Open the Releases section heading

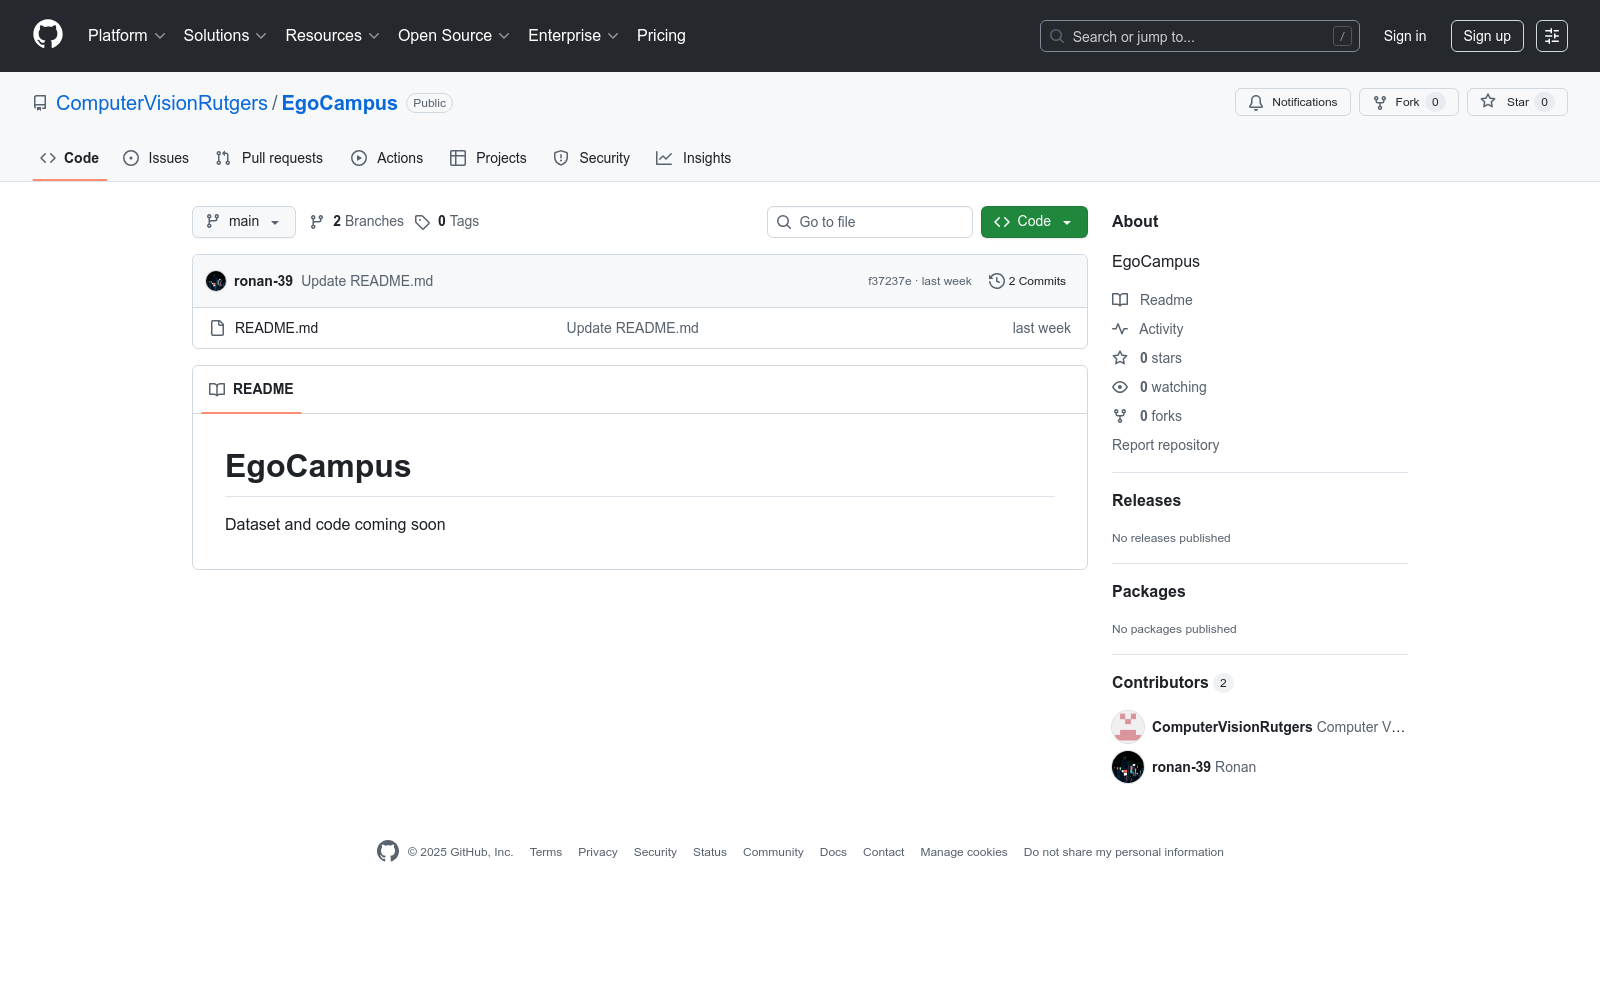pyautogui.click(x=1146, y=500)
